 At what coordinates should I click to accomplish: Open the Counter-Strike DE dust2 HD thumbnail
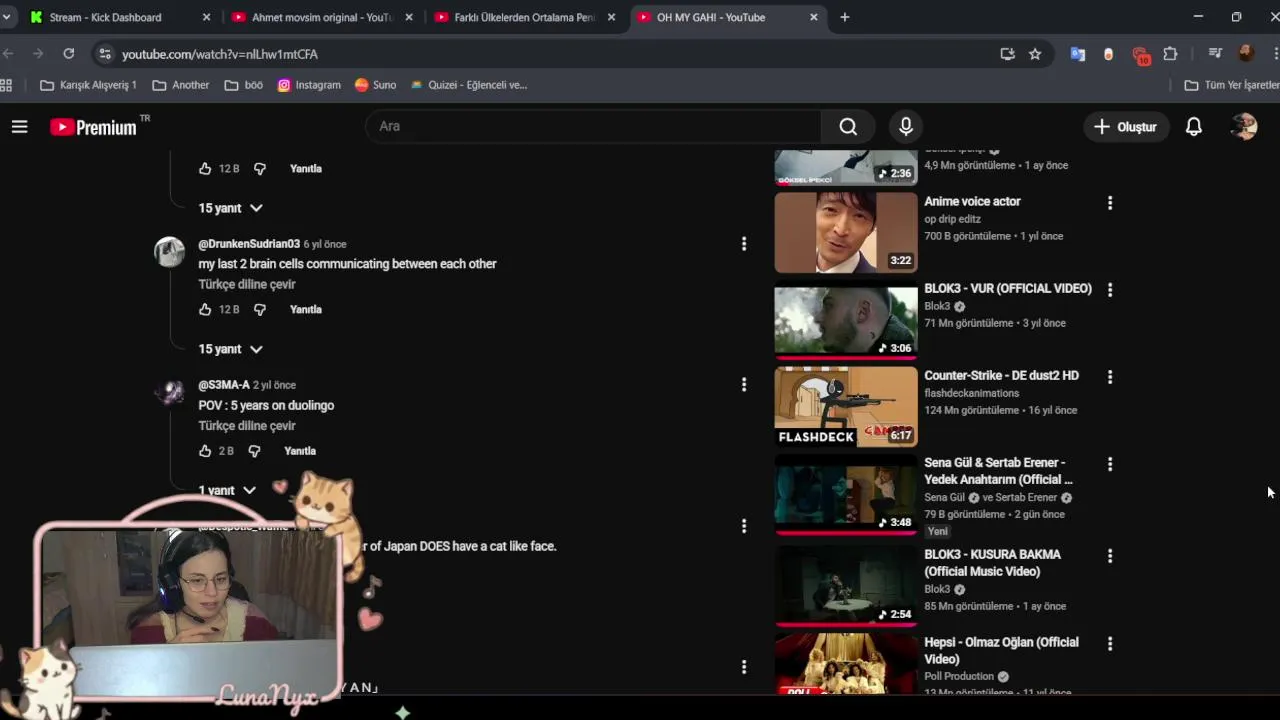(x=846, y=406)
